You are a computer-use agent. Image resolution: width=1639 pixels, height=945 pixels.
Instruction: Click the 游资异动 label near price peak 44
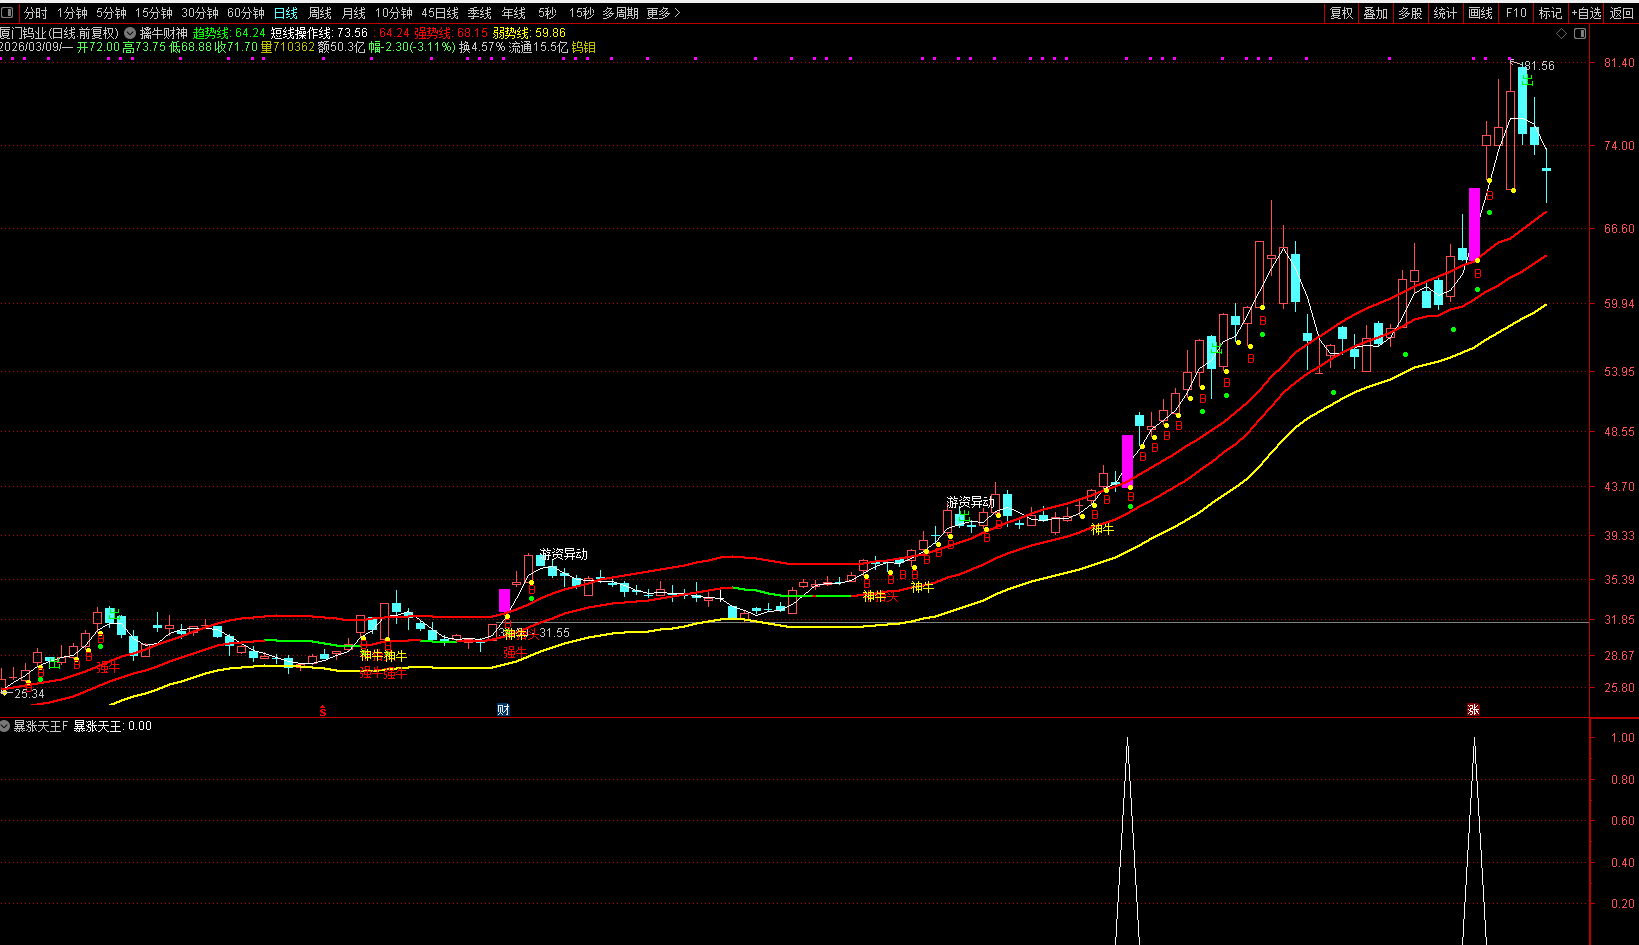[970, 502]
